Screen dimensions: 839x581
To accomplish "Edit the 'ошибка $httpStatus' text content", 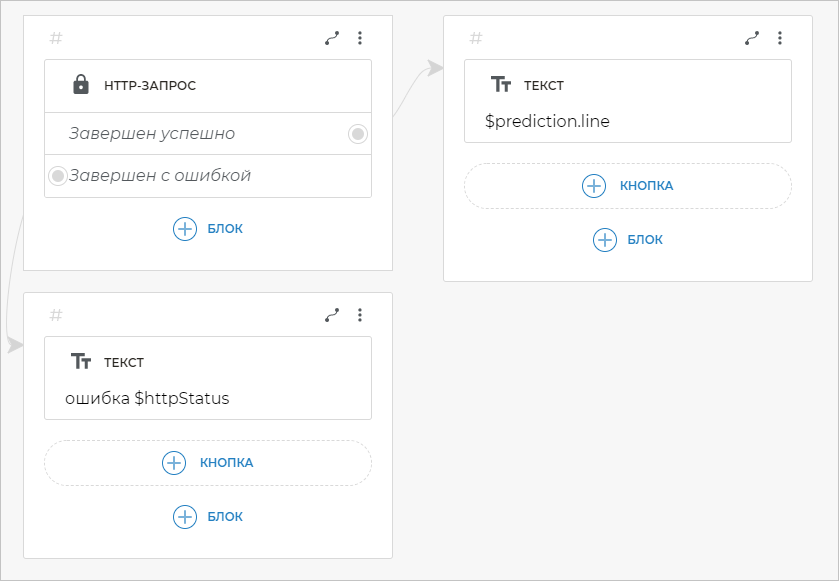I will click(147, 399).
